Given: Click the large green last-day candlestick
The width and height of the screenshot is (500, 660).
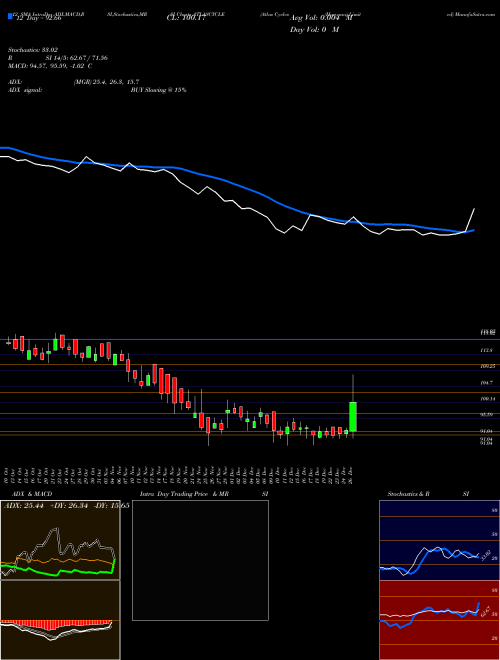Looking at the screenshot, I should click(353, 416).
